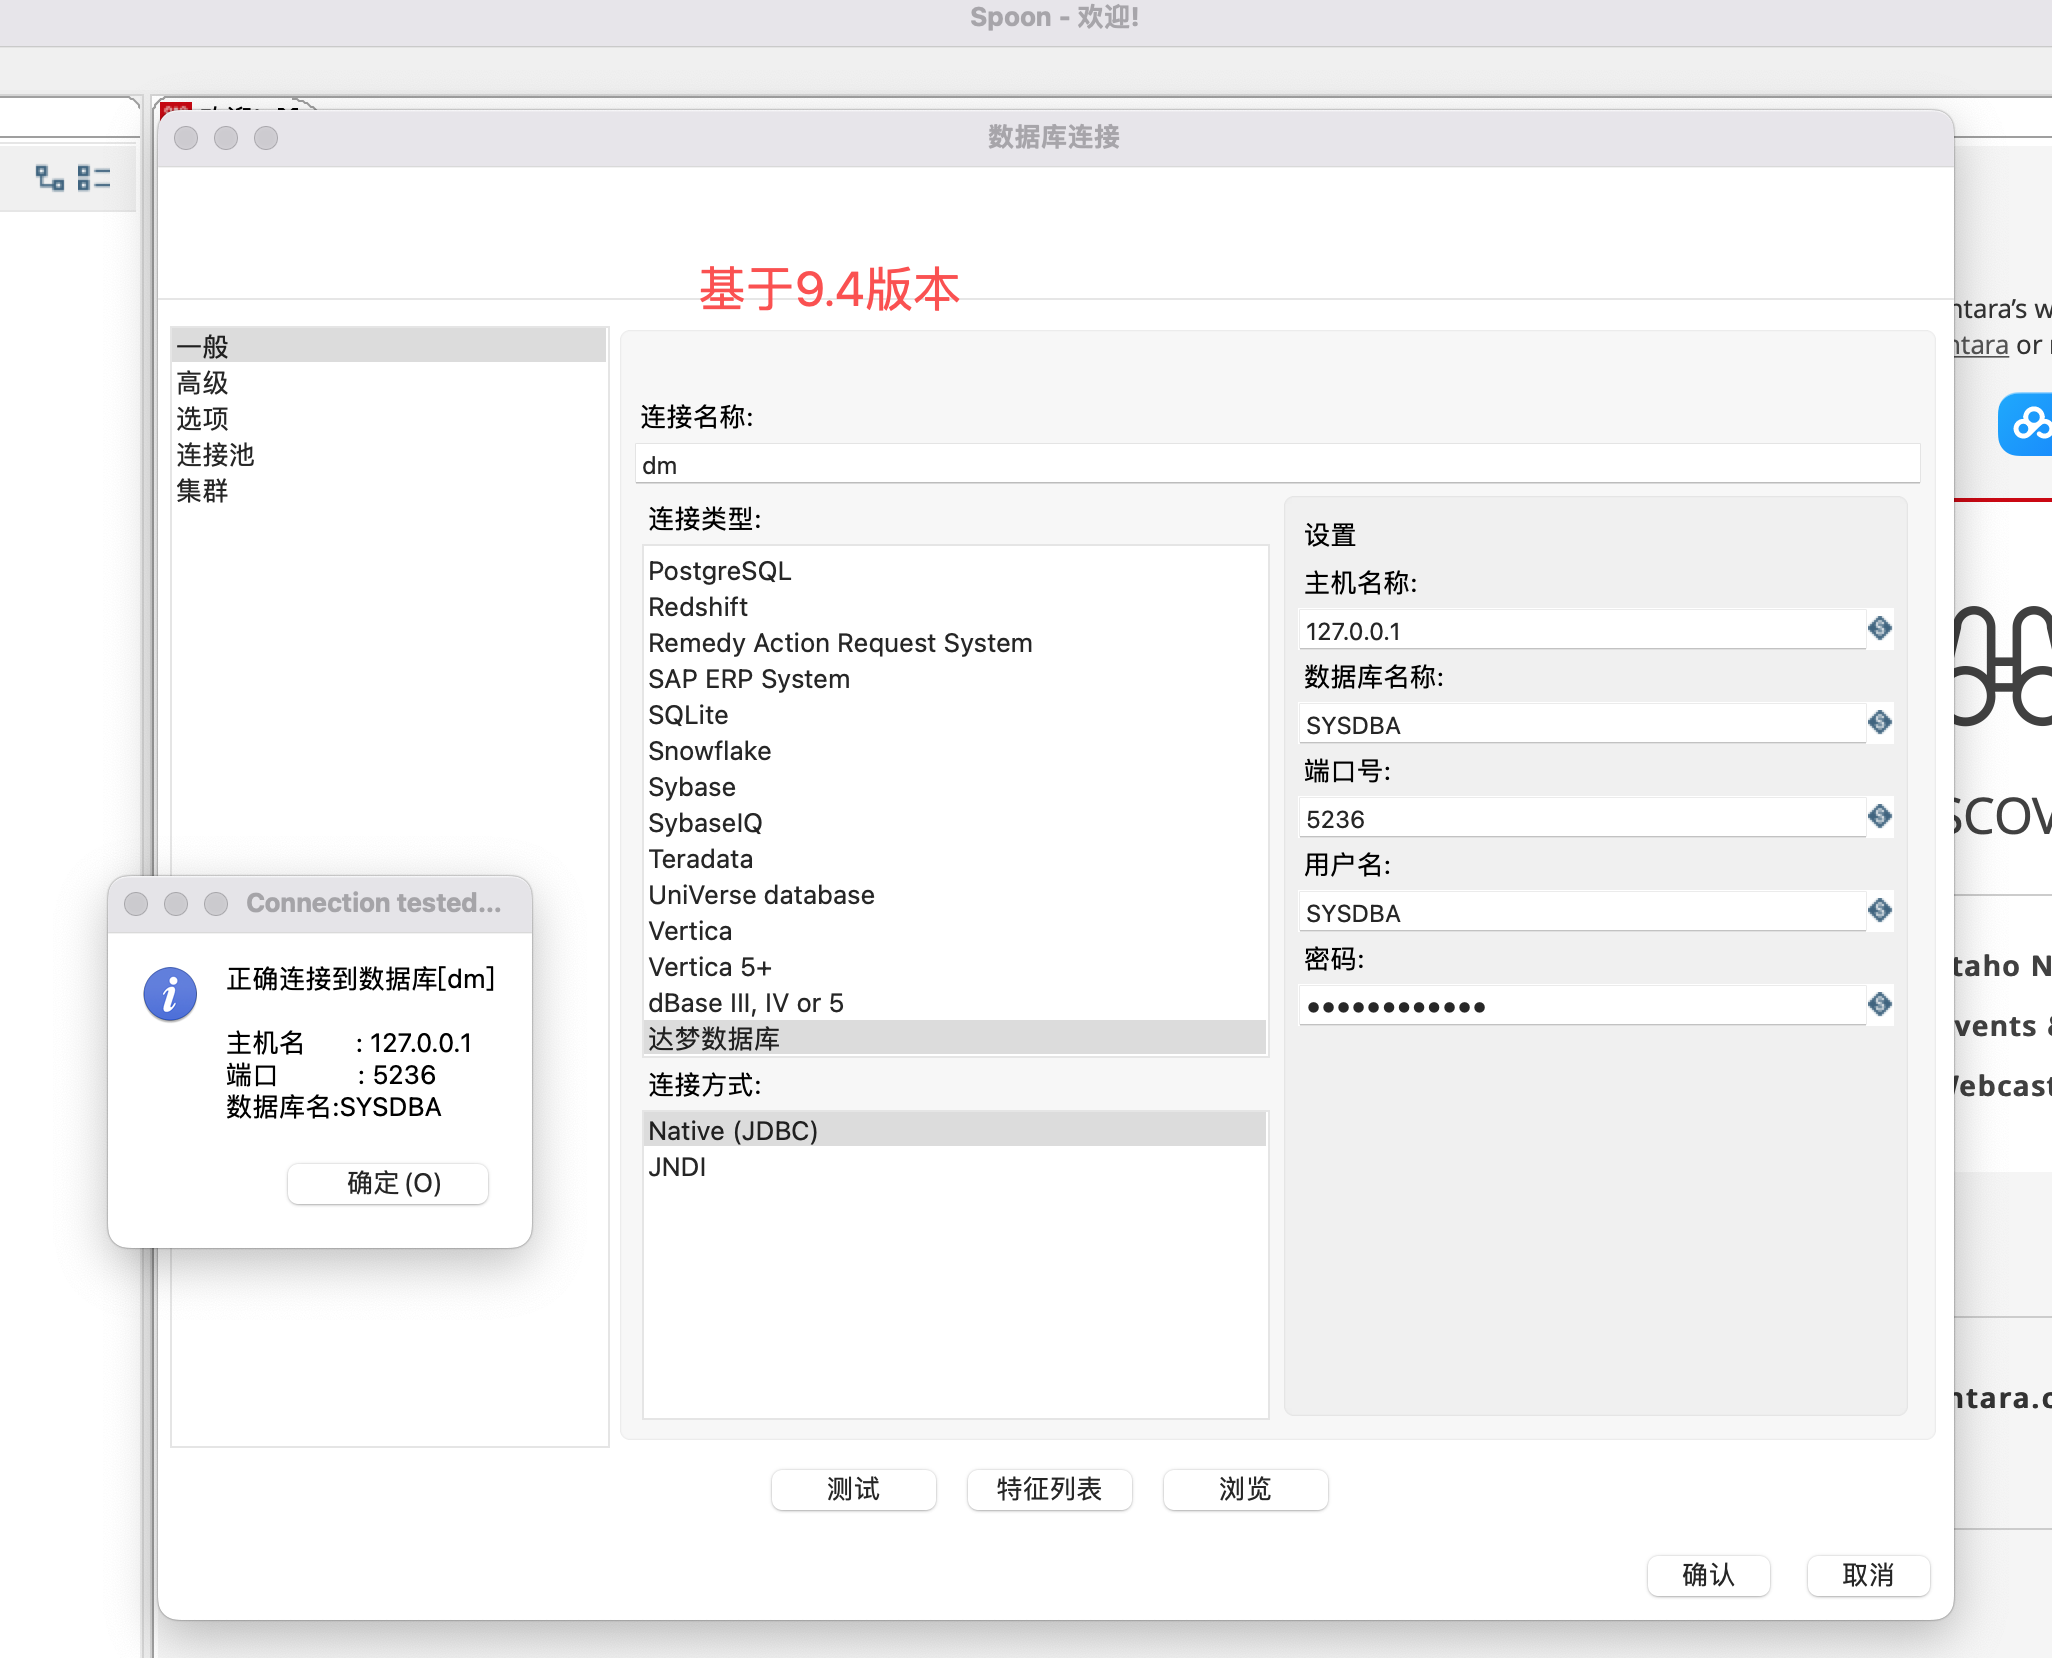Click the blue info icon in test dialog

(170, 993)
